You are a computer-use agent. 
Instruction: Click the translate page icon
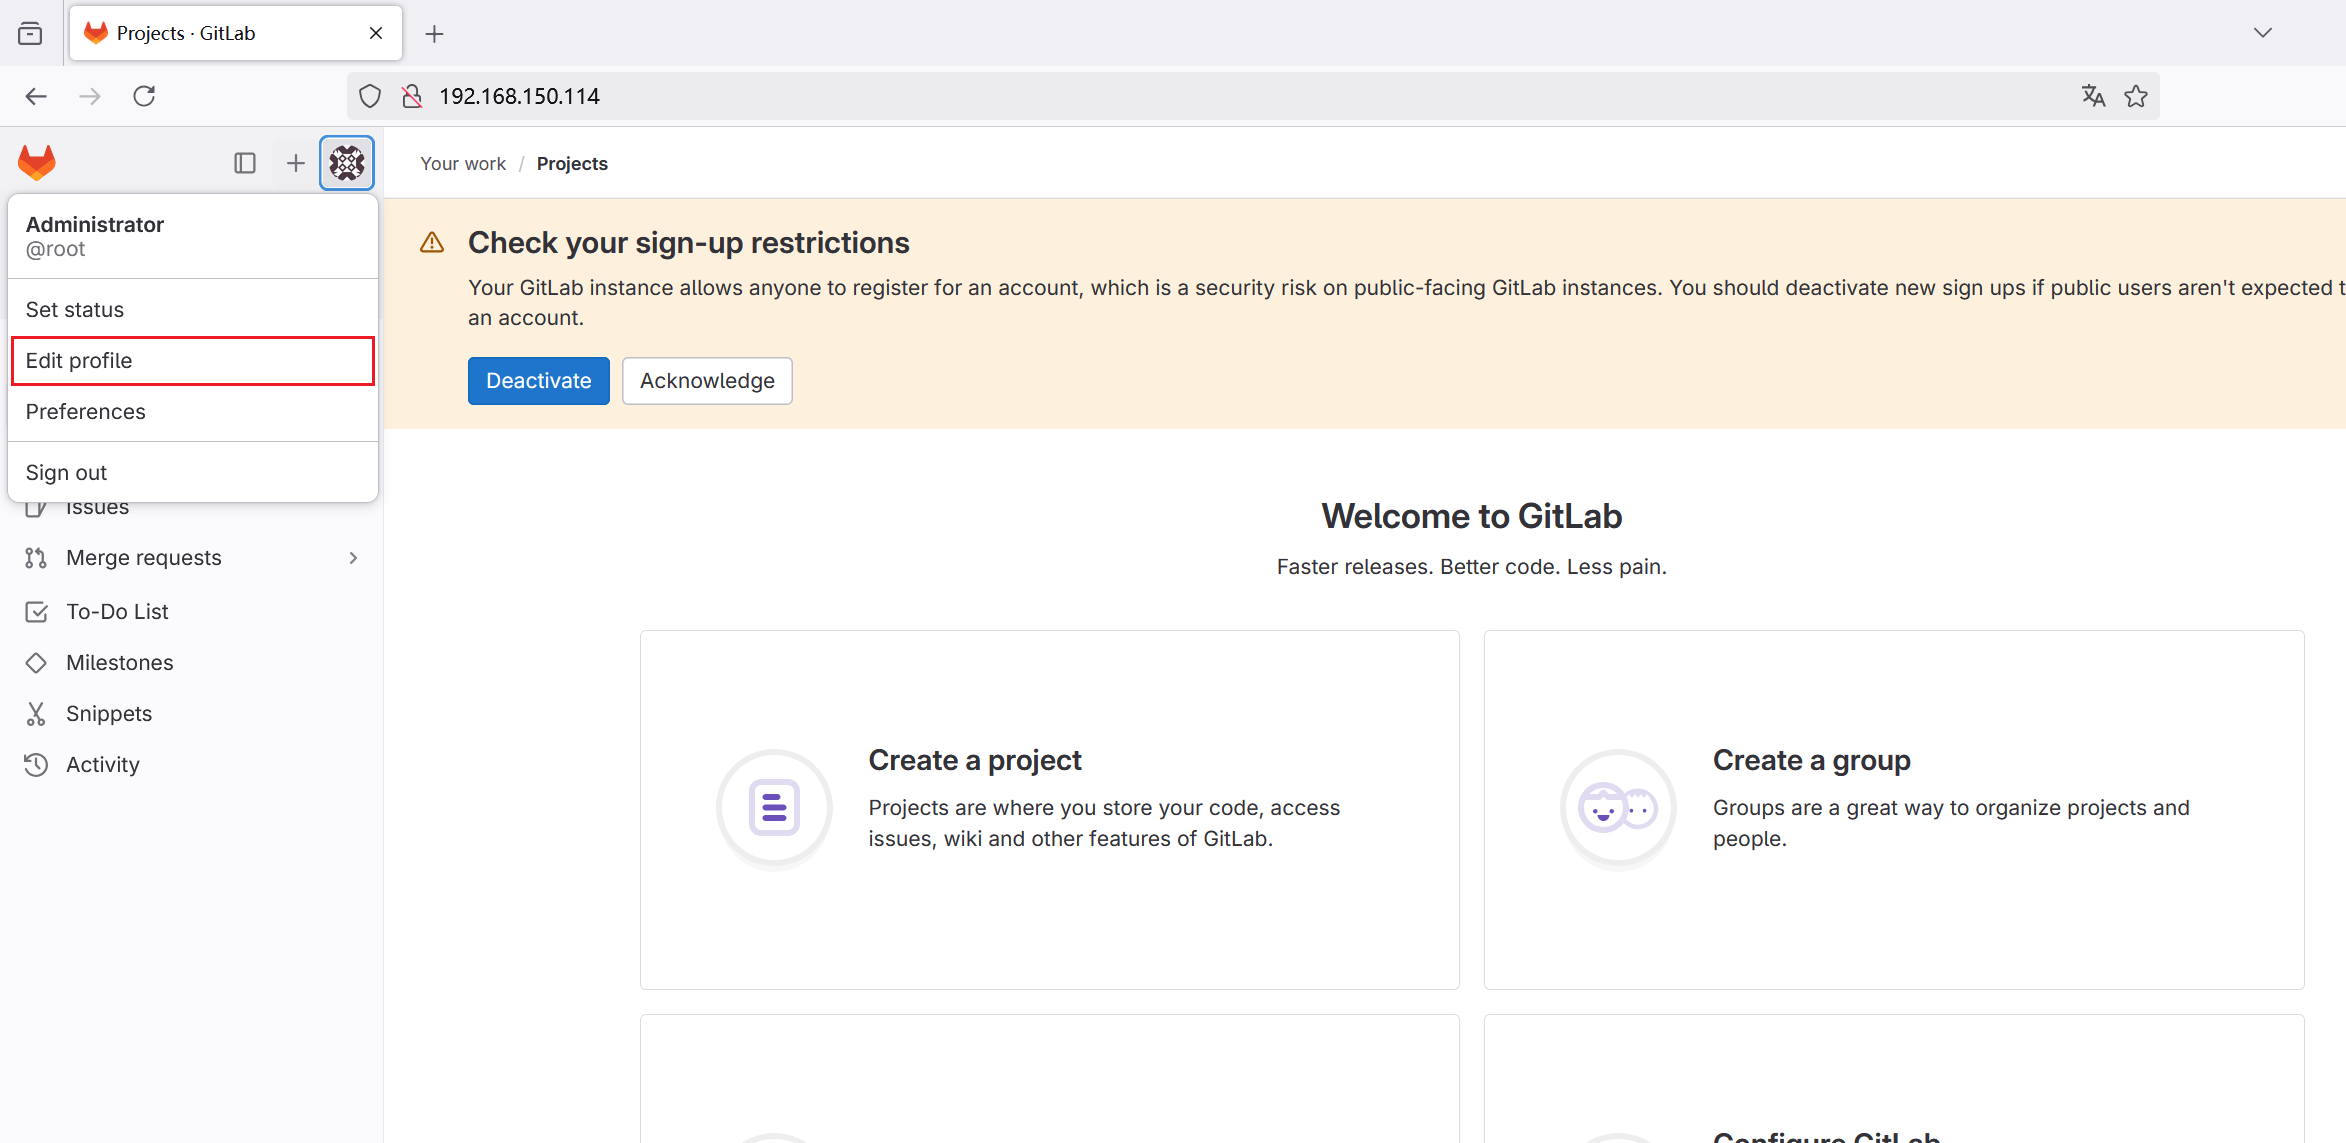(x=2093, y=96)
